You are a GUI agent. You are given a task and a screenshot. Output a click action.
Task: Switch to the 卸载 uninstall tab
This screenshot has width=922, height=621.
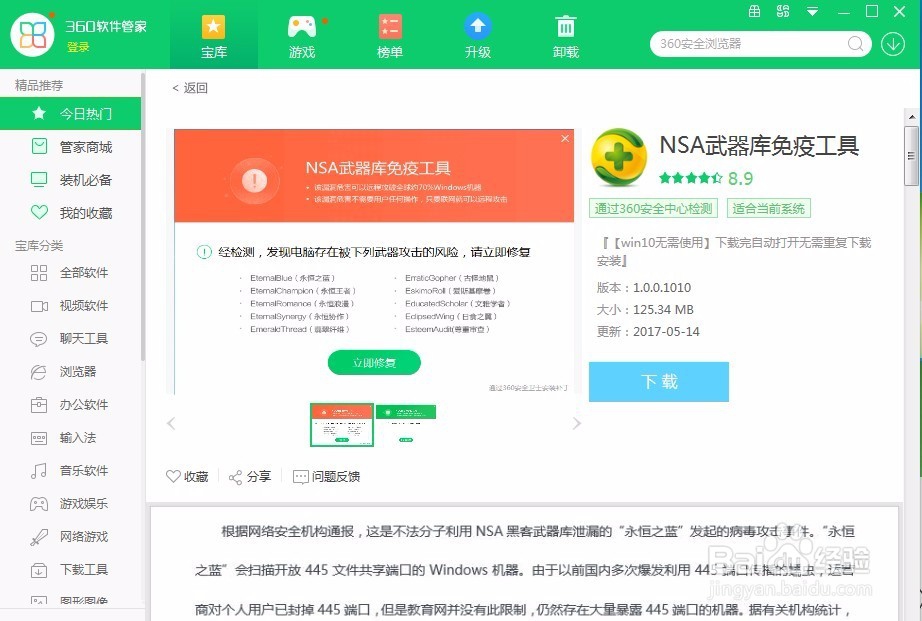coord(565,34)
